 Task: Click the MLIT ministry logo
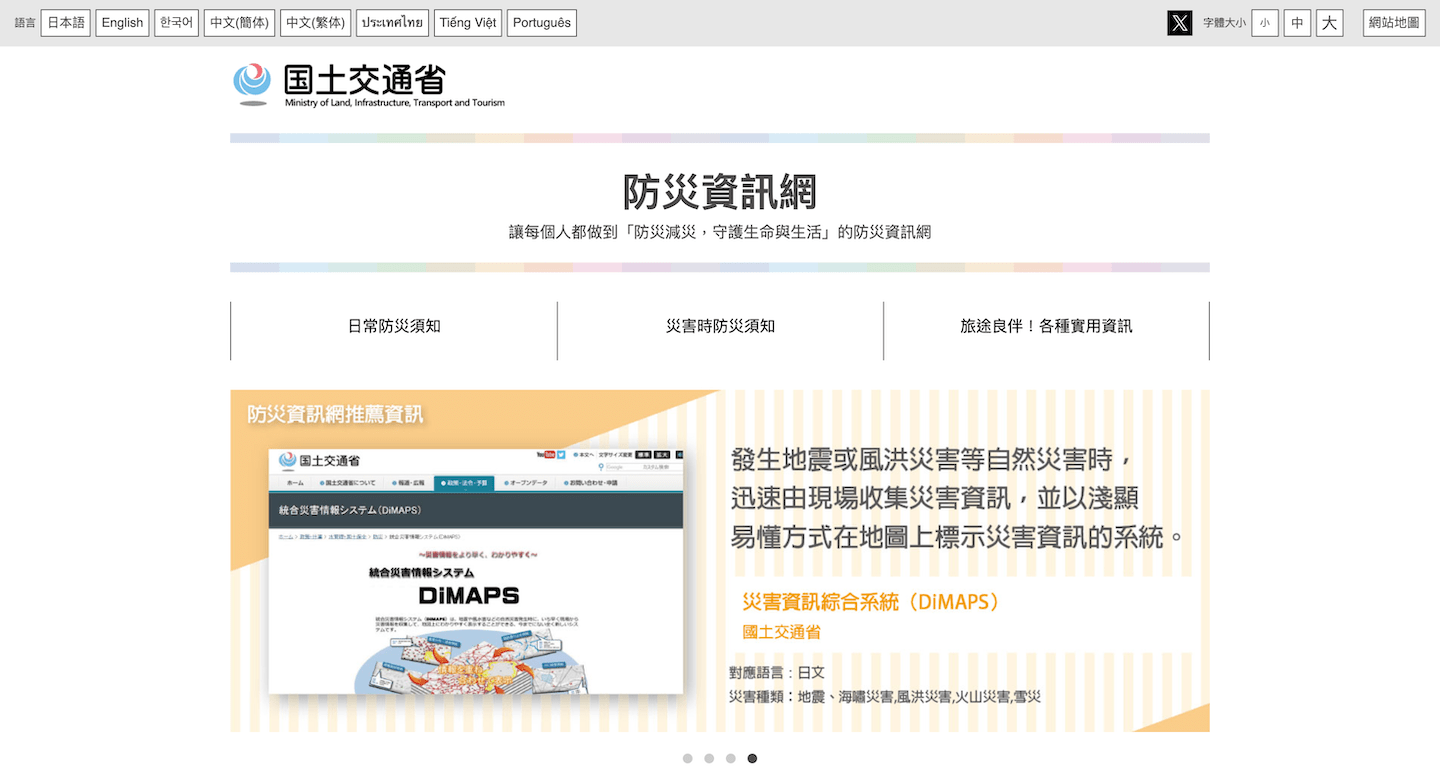coord(369,85)
